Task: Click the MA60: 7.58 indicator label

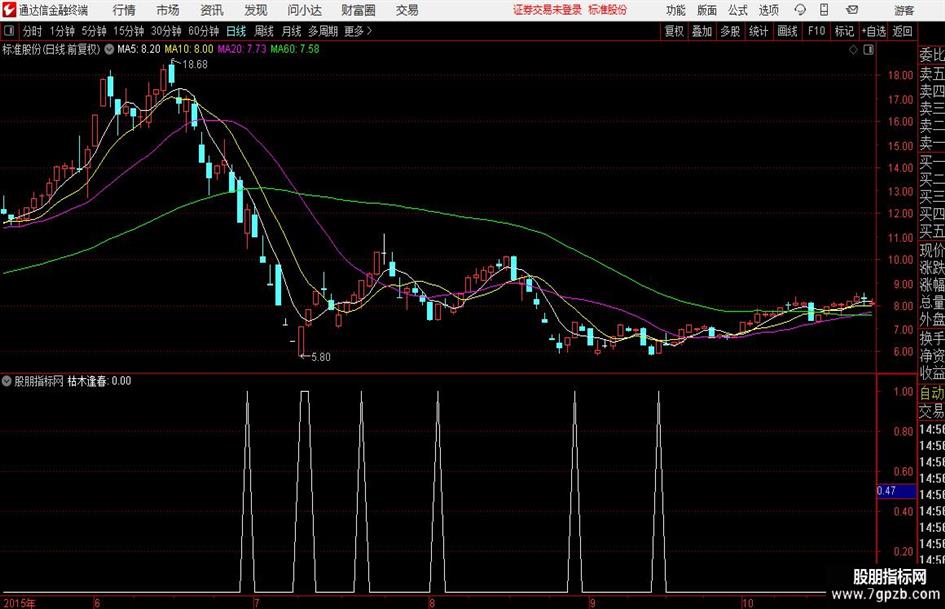Action: (295, 49)
